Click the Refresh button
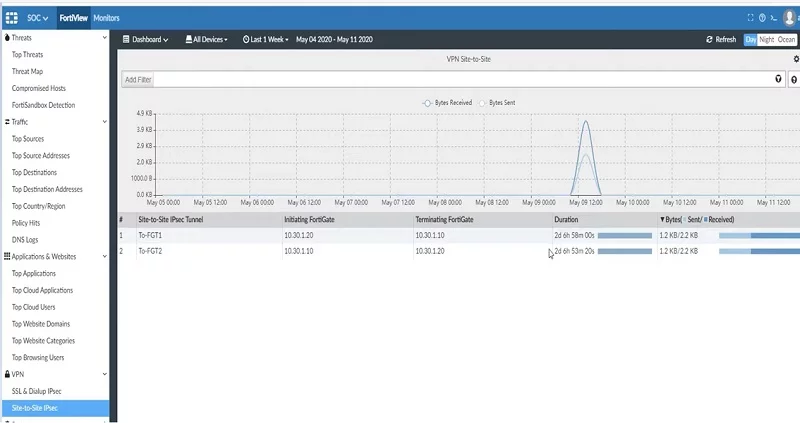Image resolution: width=800 pixels, height=423 pixels. [x=721, y=39]
